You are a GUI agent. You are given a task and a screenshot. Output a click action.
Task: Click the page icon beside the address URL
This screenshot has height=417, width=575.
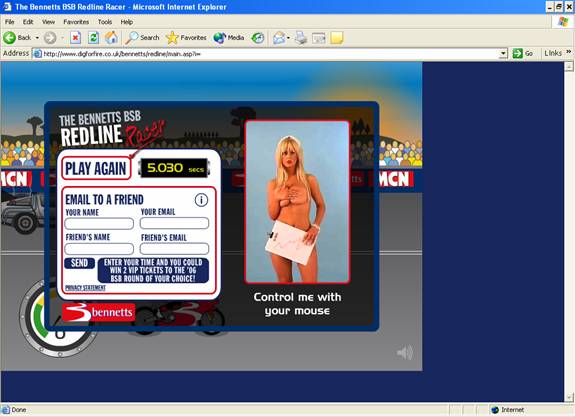(x=37, y=54)
